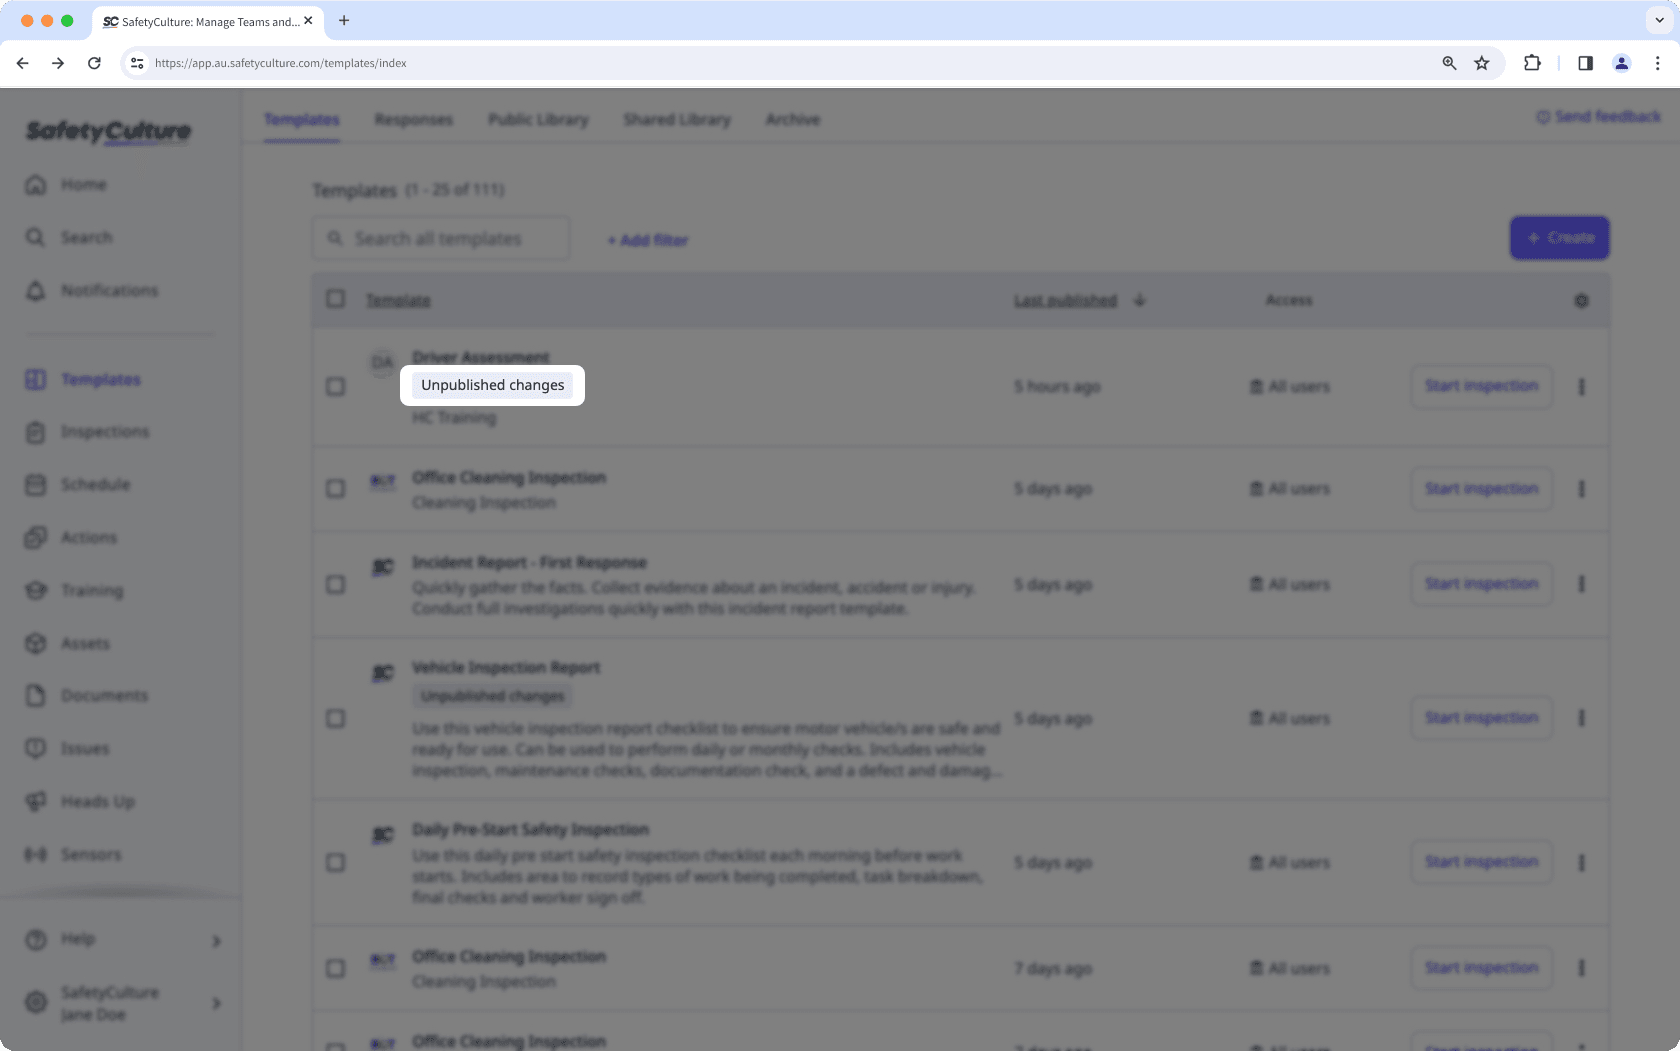The height and width of the screenshot is (1051, 1680).
Task: Switch to the Archive tab
Action: [x=792, y=119]
